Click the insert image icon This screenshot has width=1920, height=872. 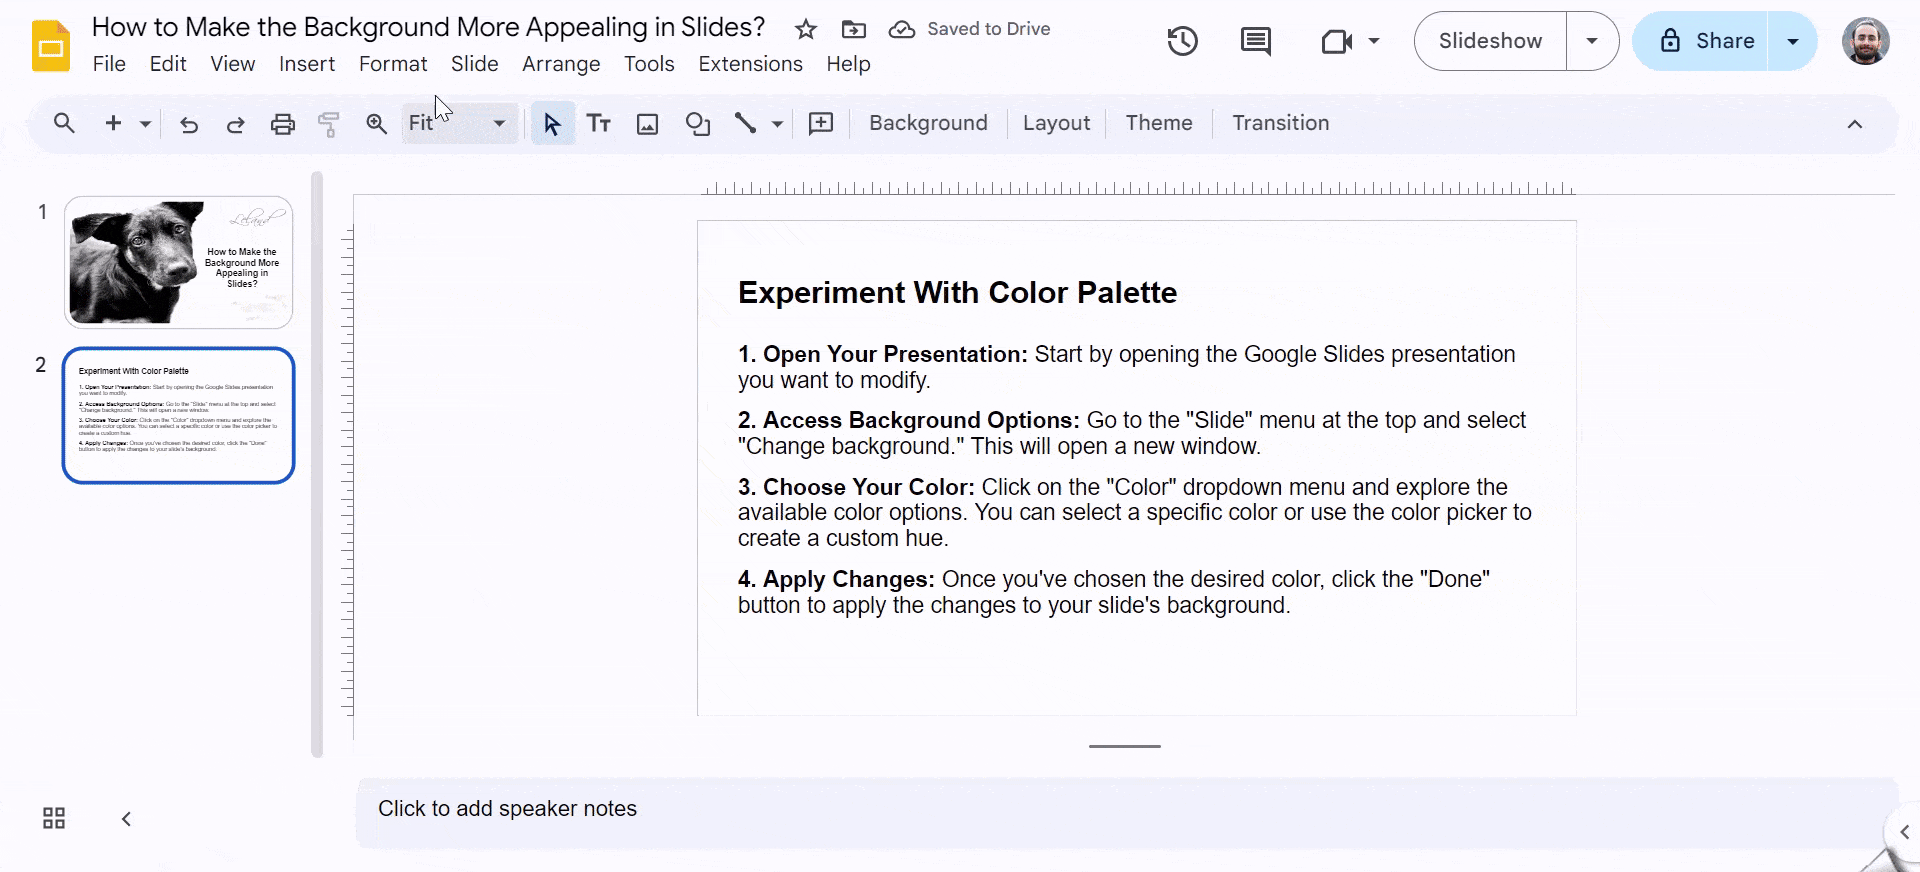pos(648,124)
